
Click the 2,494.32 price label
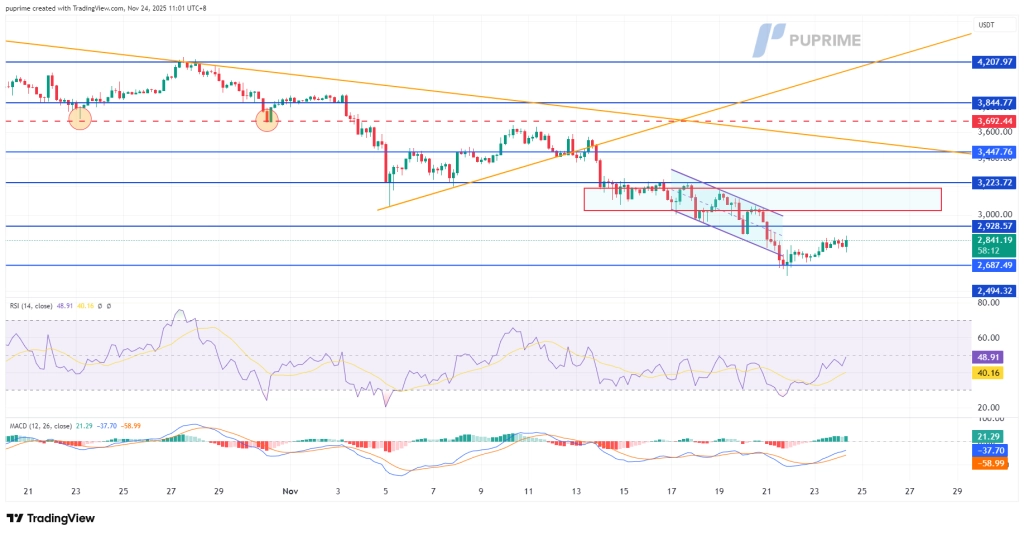tap(995, 291)
